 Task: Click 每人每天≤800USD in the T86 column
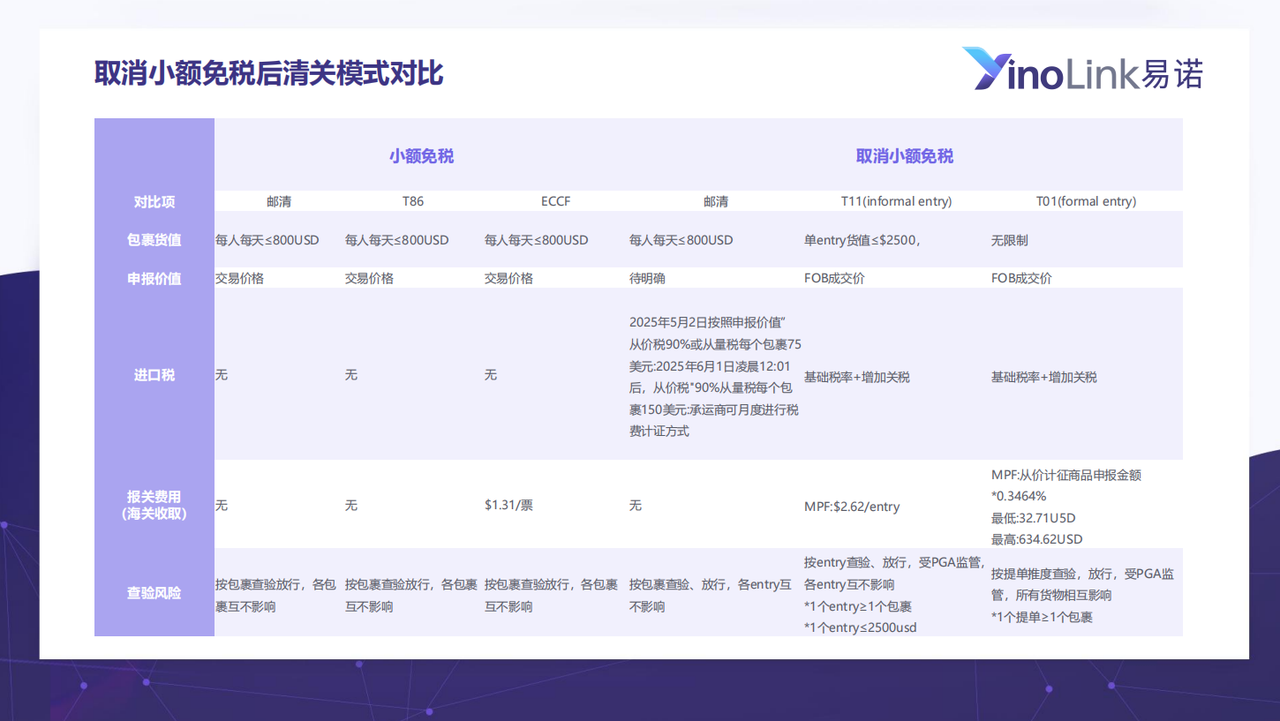coord(397,240)
